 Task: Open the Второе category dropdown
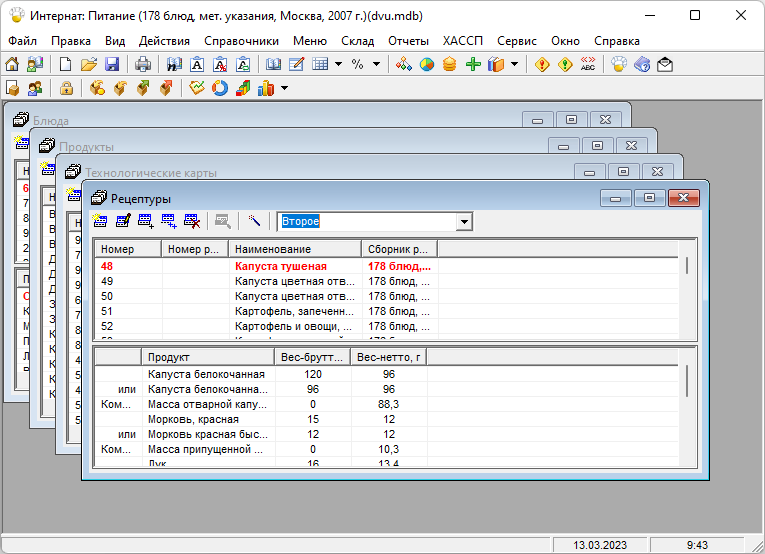464,221
